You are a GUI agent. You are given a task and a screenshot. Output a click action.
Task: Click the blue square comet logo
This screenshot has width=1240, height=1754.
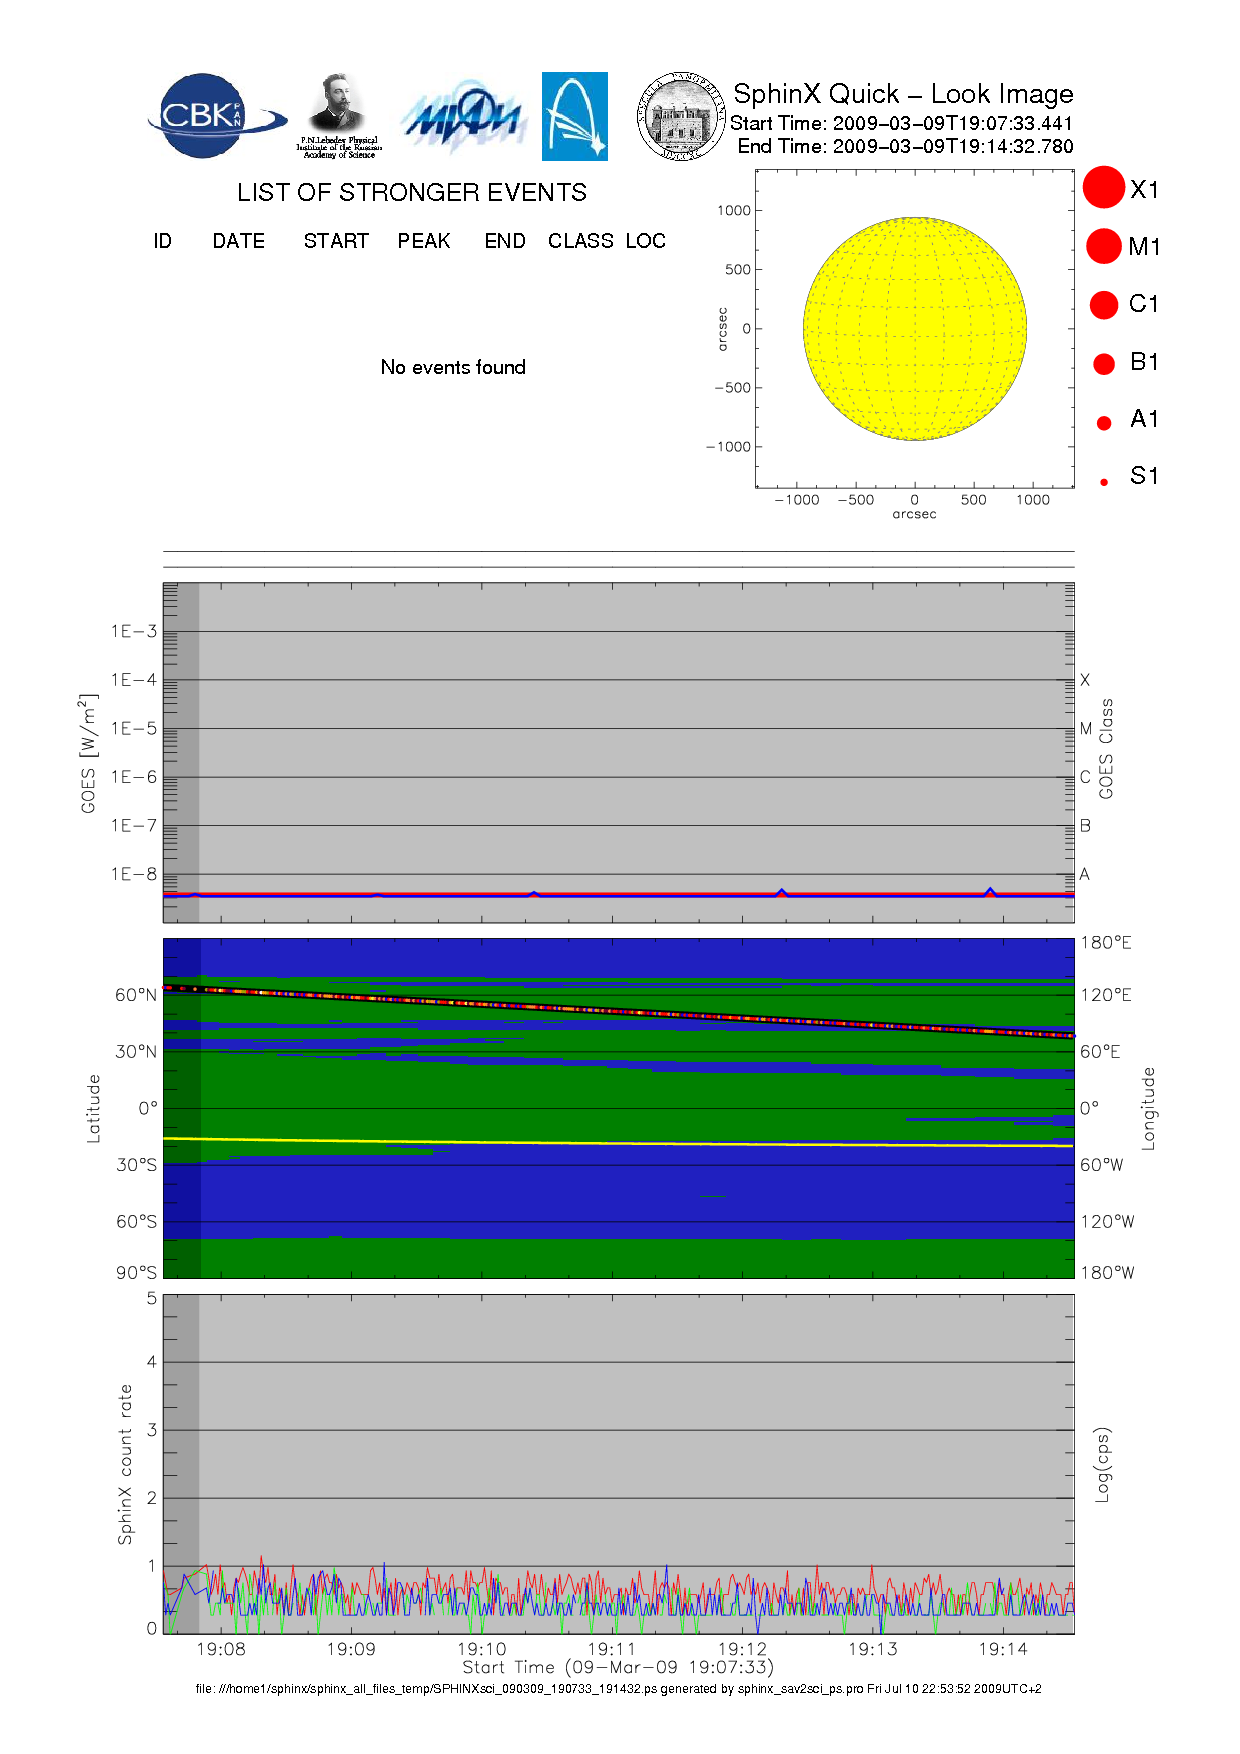click(x=575, y=116)
